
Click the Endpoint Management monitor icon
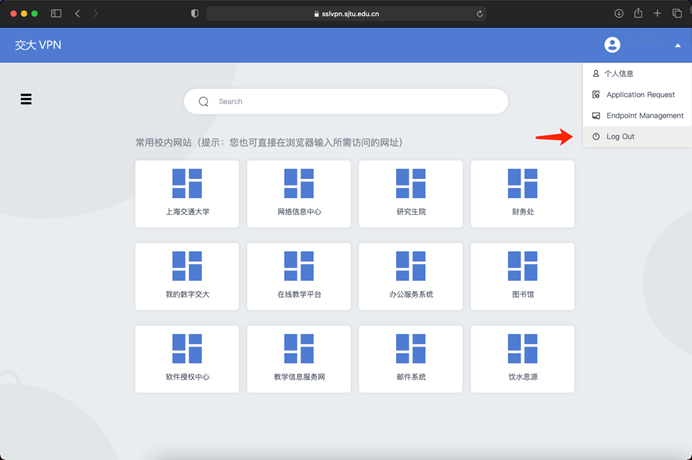(596, 116)
